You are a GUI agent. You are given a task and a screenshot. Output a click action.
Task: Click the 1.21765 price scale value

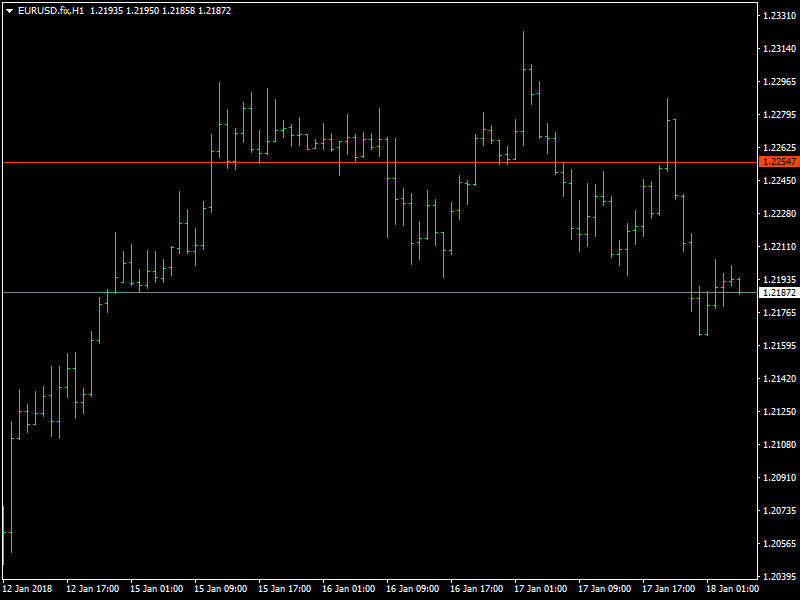click(x=779, y=312)
